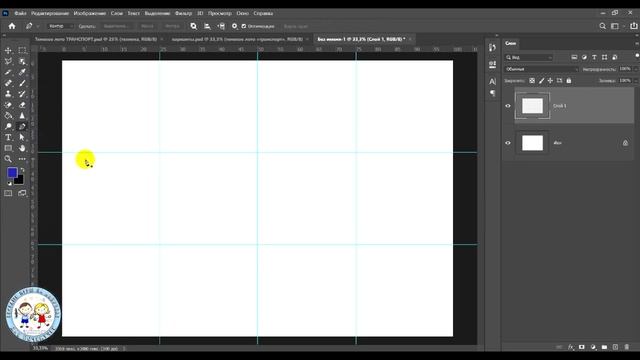
Task: Select the History Brush tool
Action: point(22,94)
